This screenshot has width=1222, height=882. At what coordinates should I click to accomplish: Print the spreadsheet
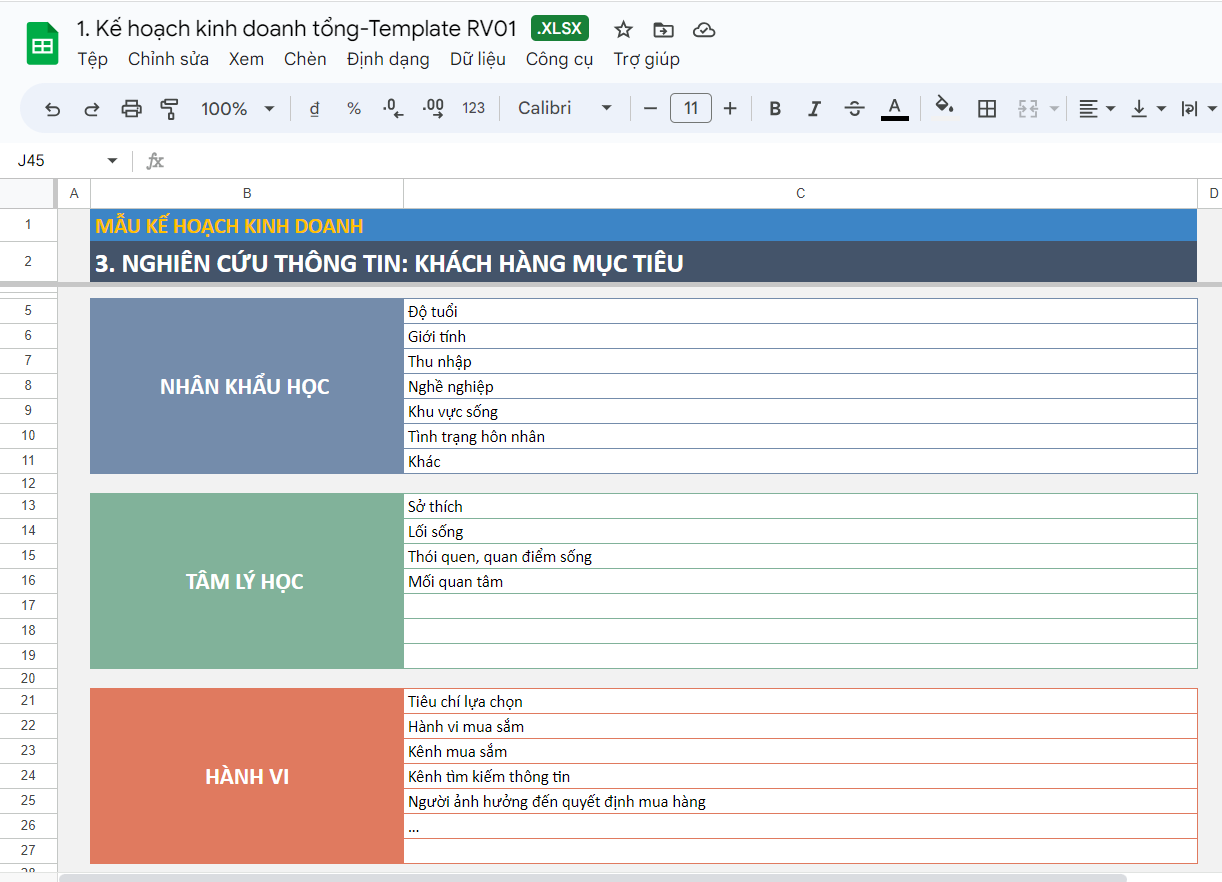pyautogui.click(x=131, y=108)
